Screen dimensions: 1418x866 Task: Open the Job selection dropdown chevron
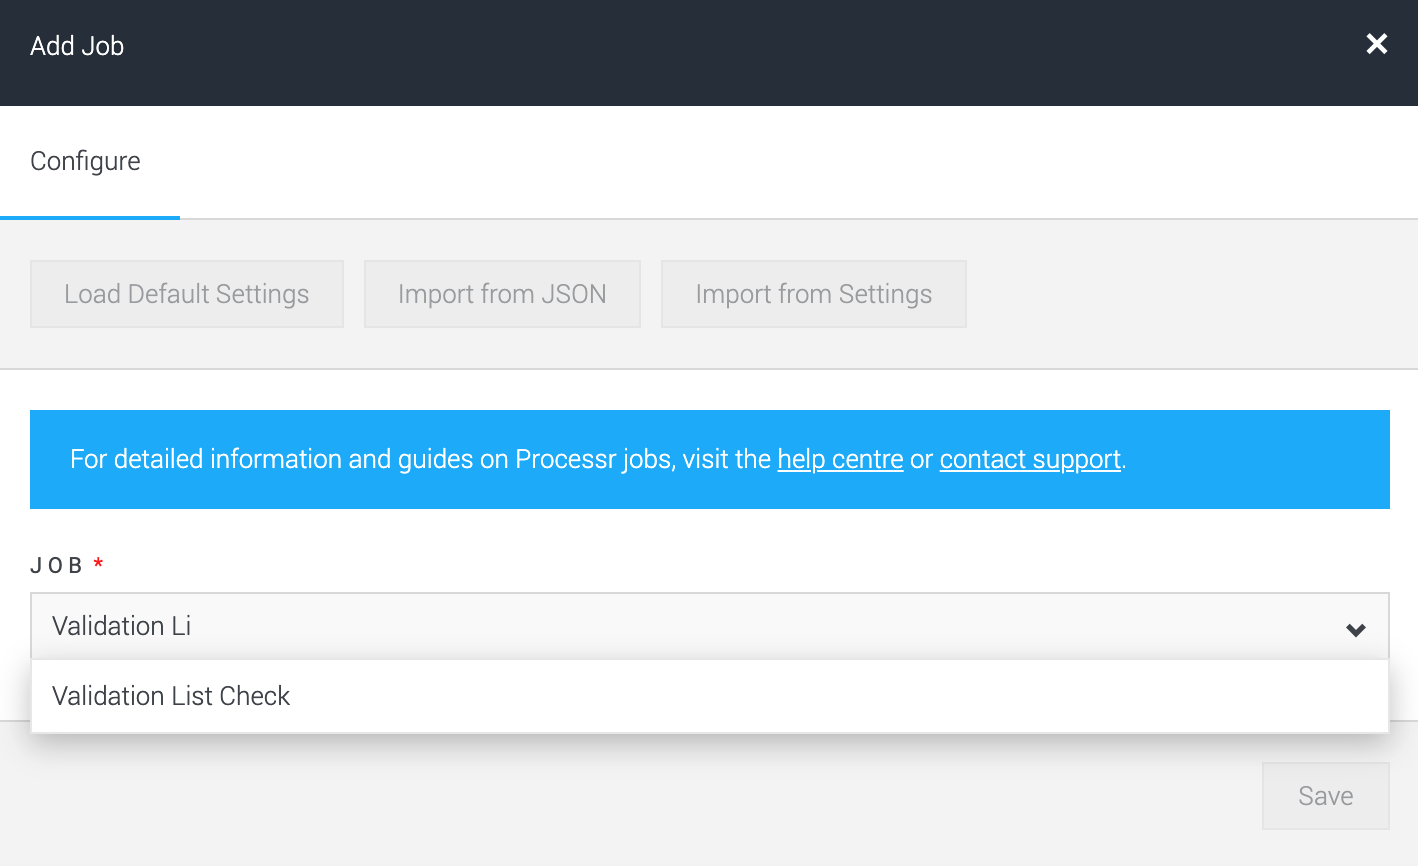pos(1355,630)
